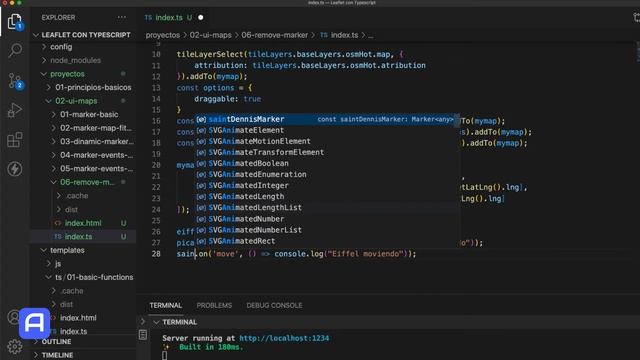Expand the 01-marker-basic folder
The width and height of the screenshot is (640, 360).
tap(83, 114)
